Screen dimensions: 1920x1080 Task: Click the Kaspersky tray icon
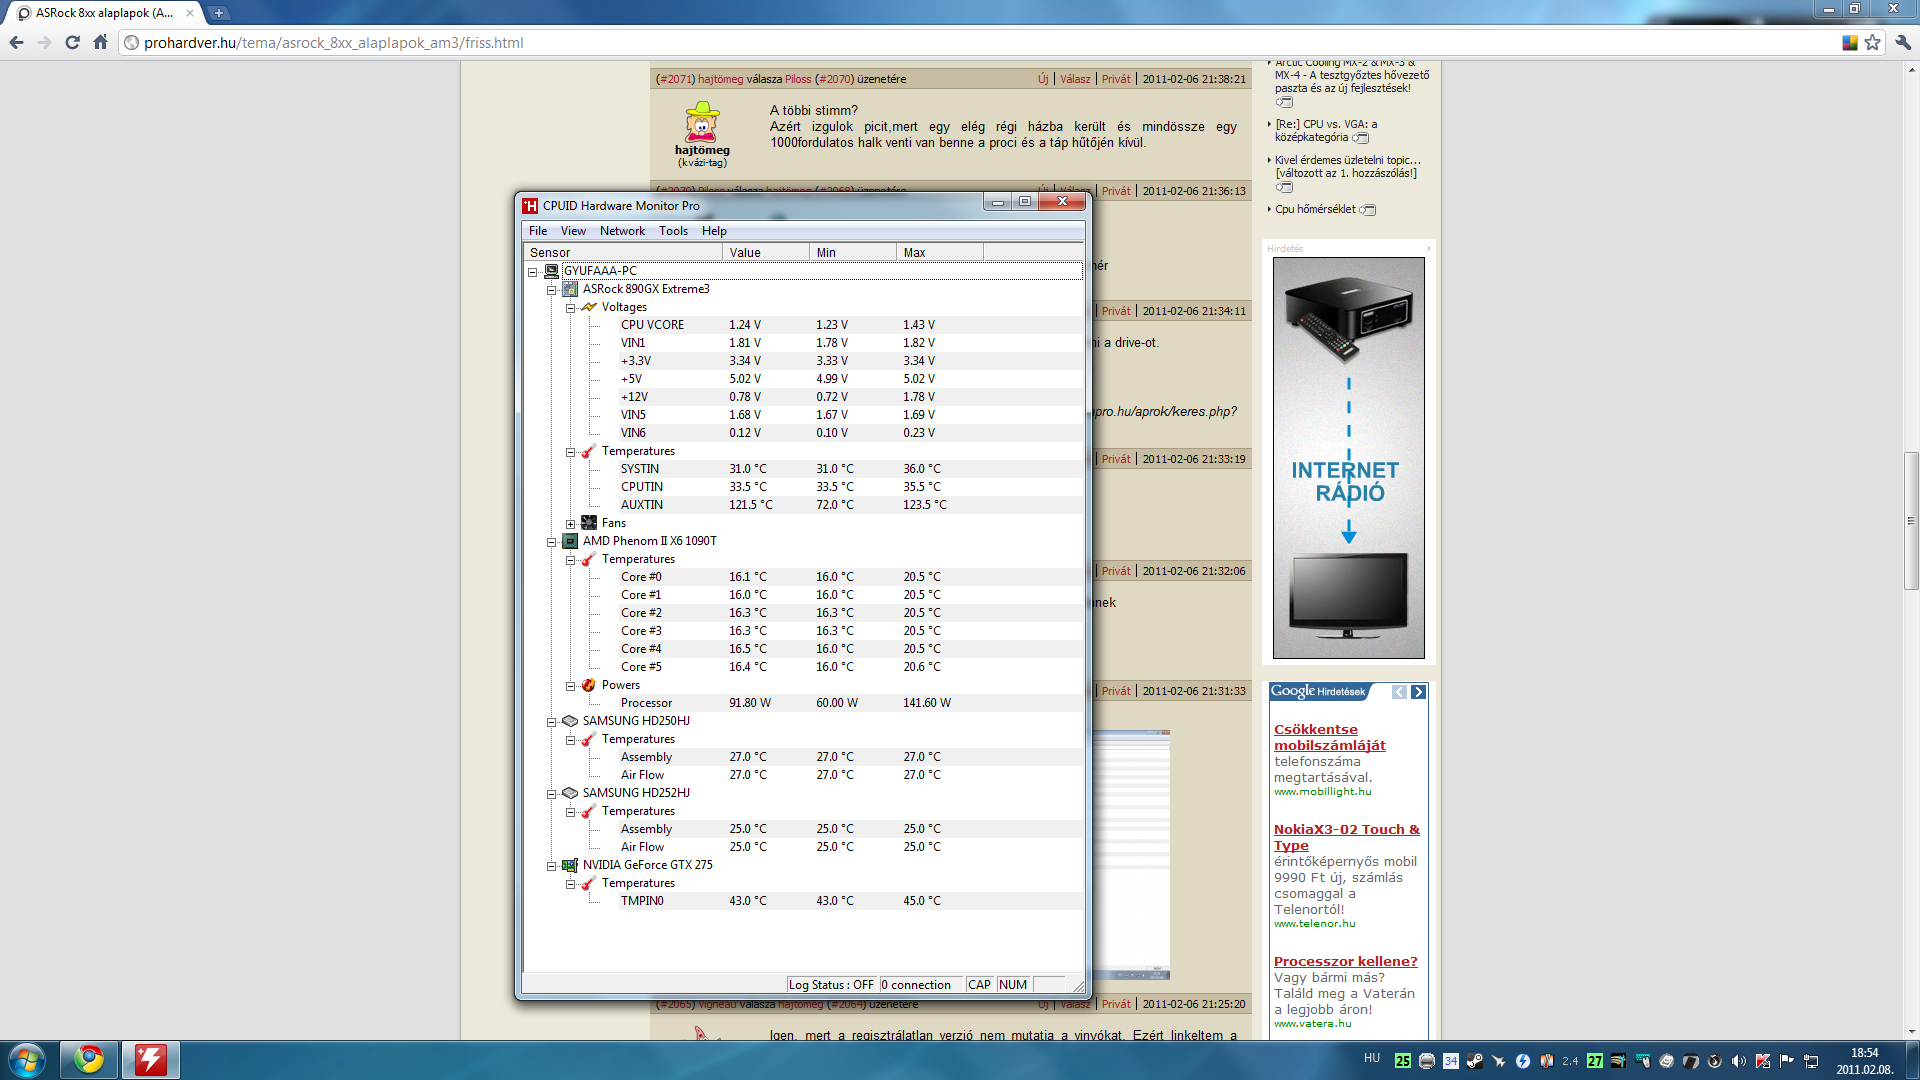pos(1763,1061)
